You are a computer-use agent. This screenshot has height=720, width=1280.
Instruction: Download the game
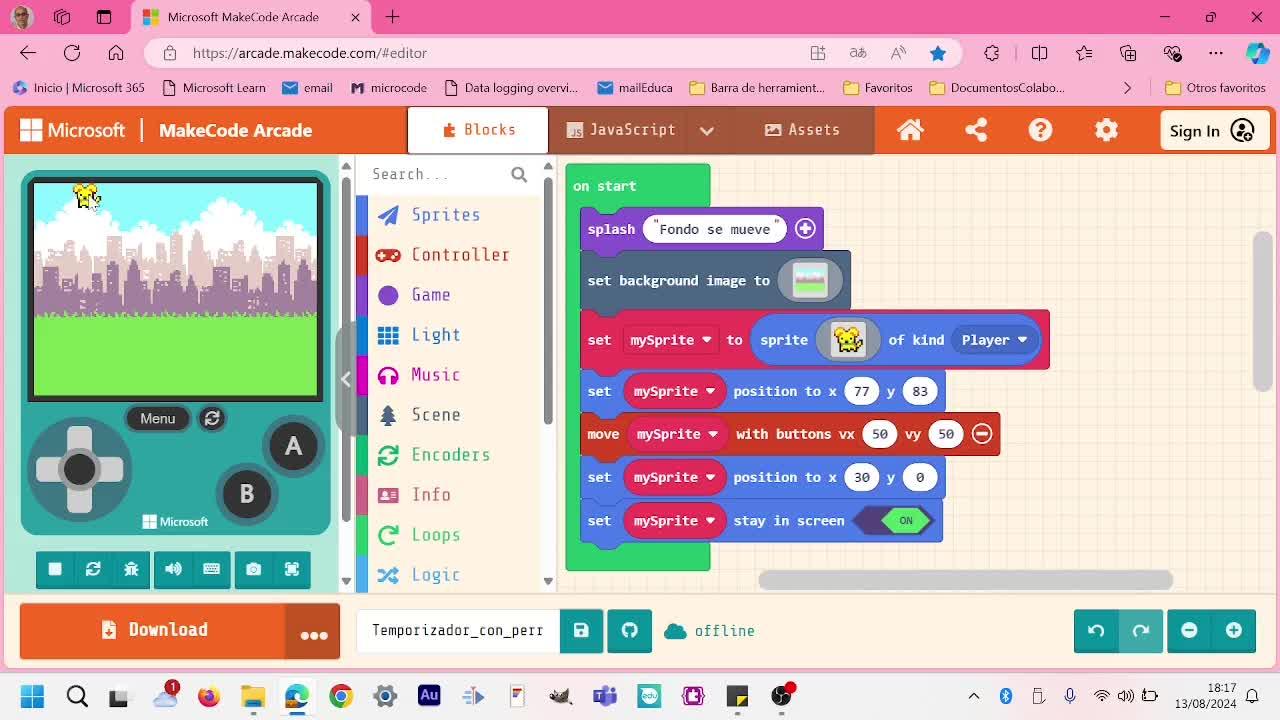pyautogui.click(x=153, y=630)
